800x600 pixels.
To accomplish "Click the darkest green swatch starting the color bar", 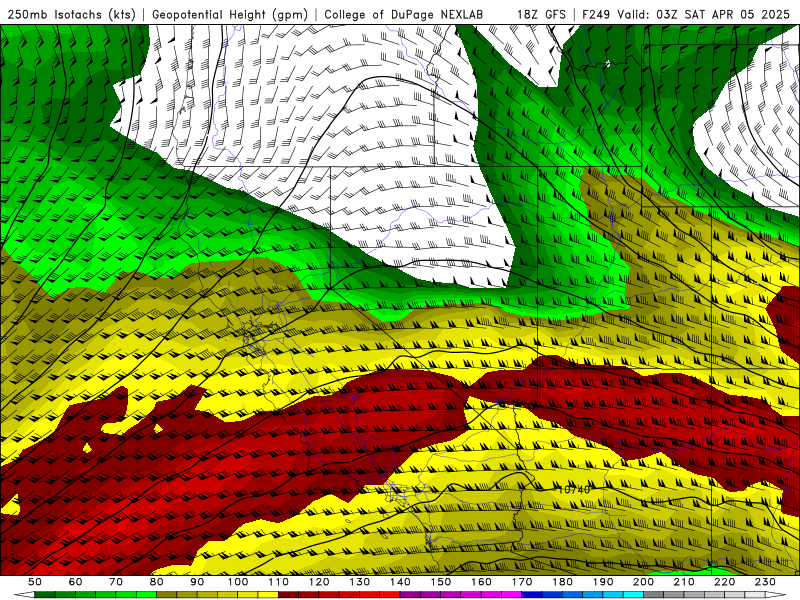I will 45,595.
